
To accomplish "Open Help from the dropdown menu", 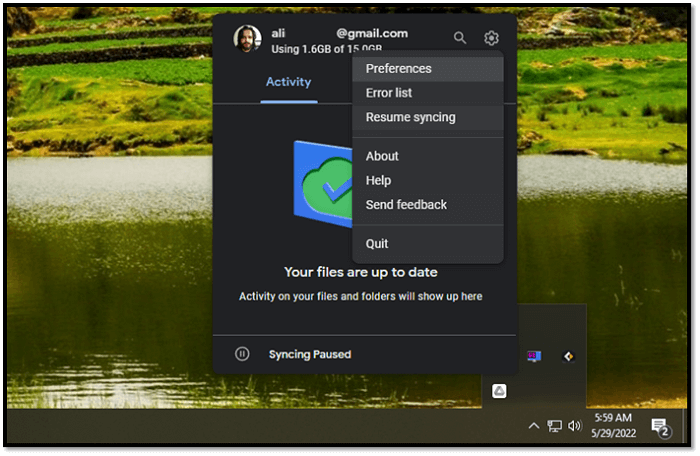I will pos(378,180).
